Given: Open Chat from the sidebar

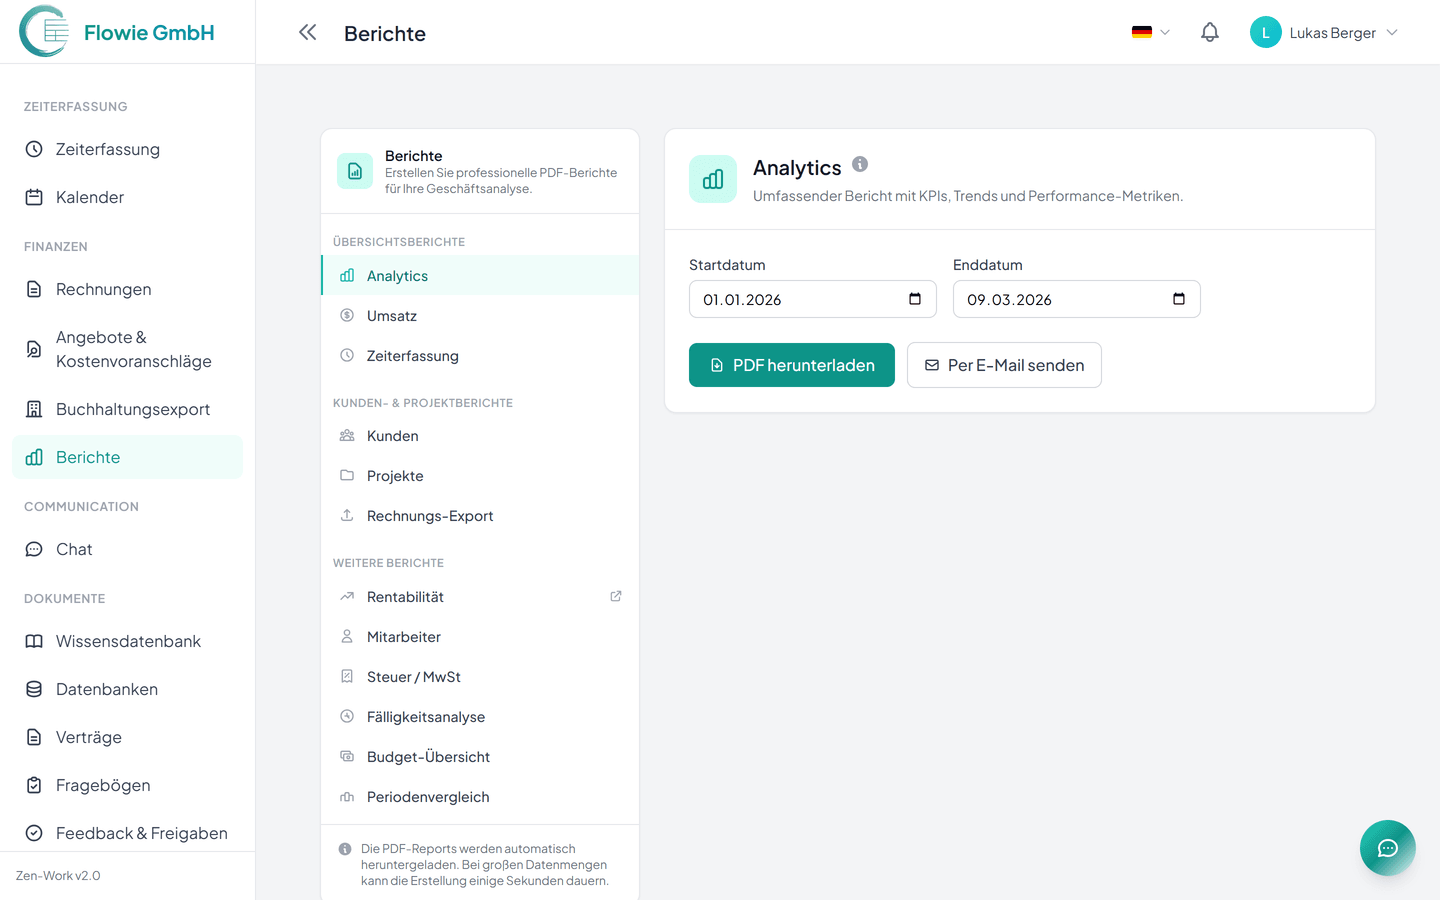Looking at the screenshot, I should pyautogui.click(x=74, y=549).
